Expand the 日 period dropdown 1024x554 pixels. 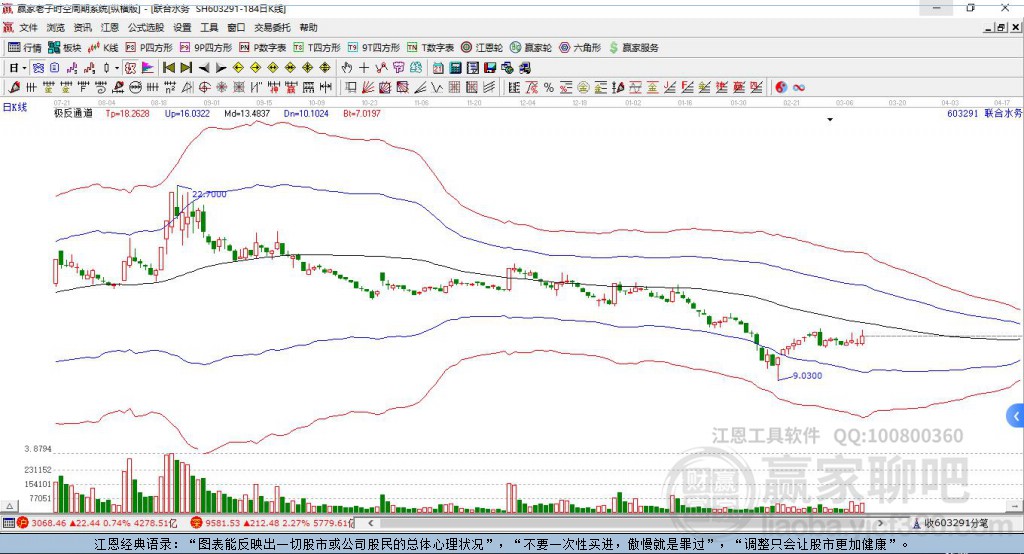24,68
